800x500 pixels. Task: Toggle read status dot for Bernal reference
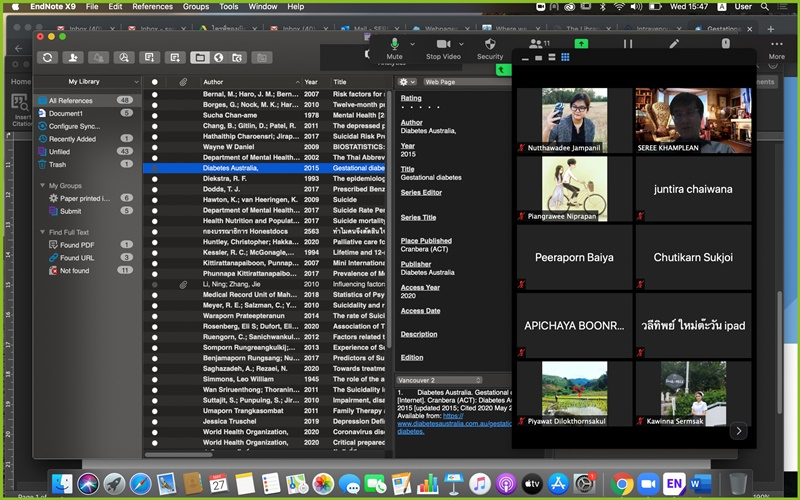point(155,93)
